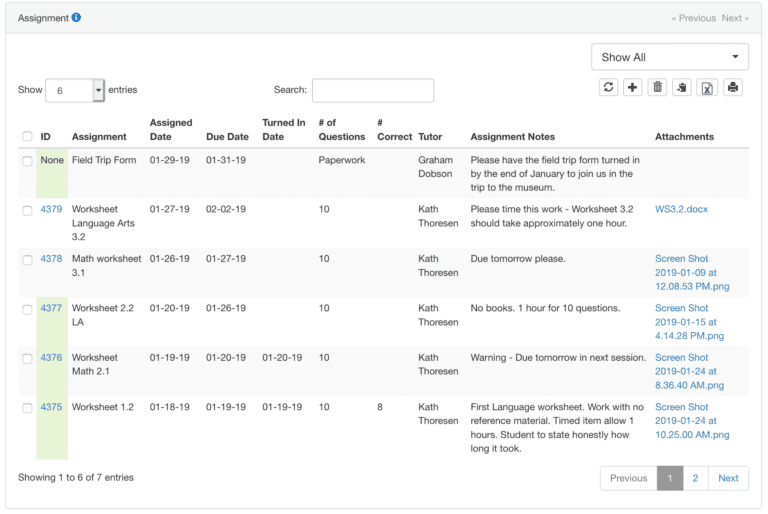The image size is (768, 514).
Task: Export table with Excel icon
Action: pos(707,88)
